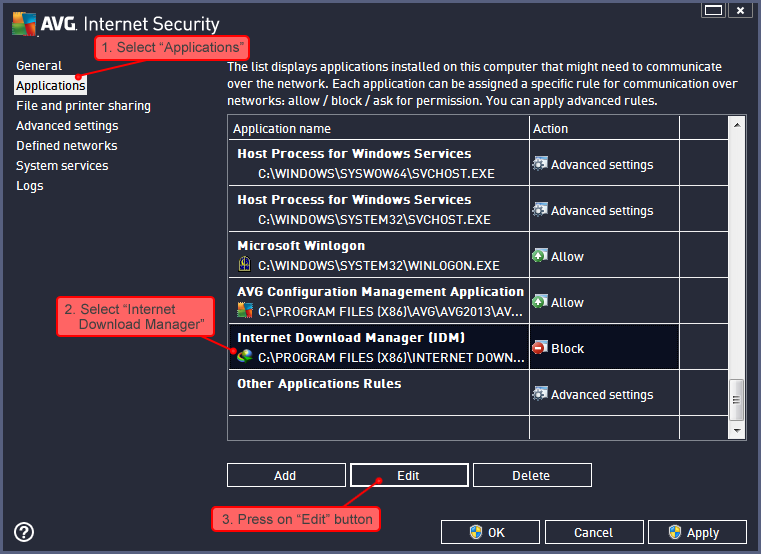Click the green Allow icon for Winlogon
This screenshot has width=761, height=554.
point(540,255)
